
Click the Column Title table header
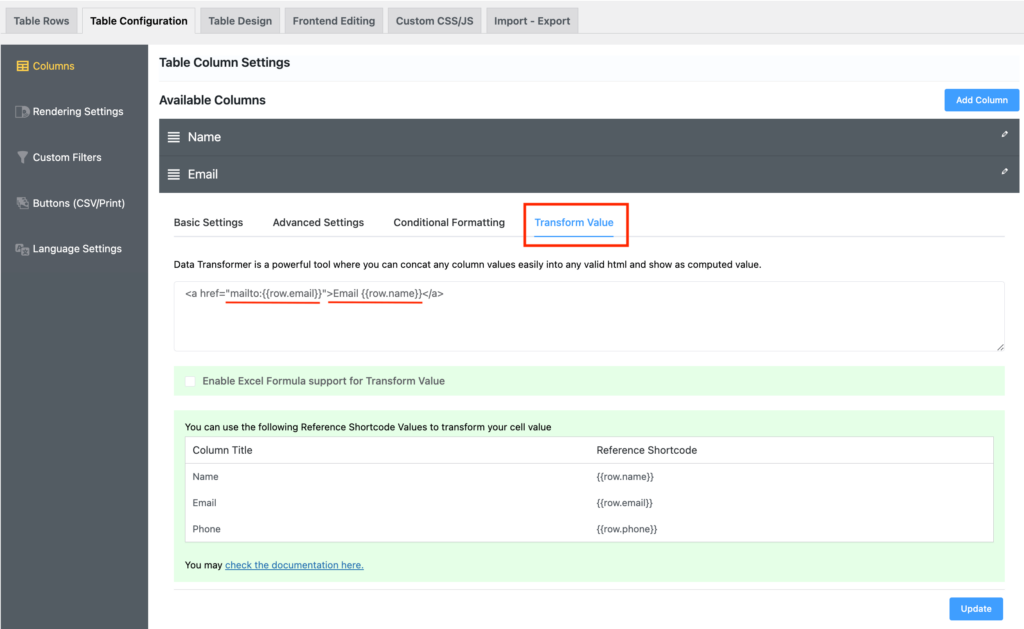(x=222, y=450)
